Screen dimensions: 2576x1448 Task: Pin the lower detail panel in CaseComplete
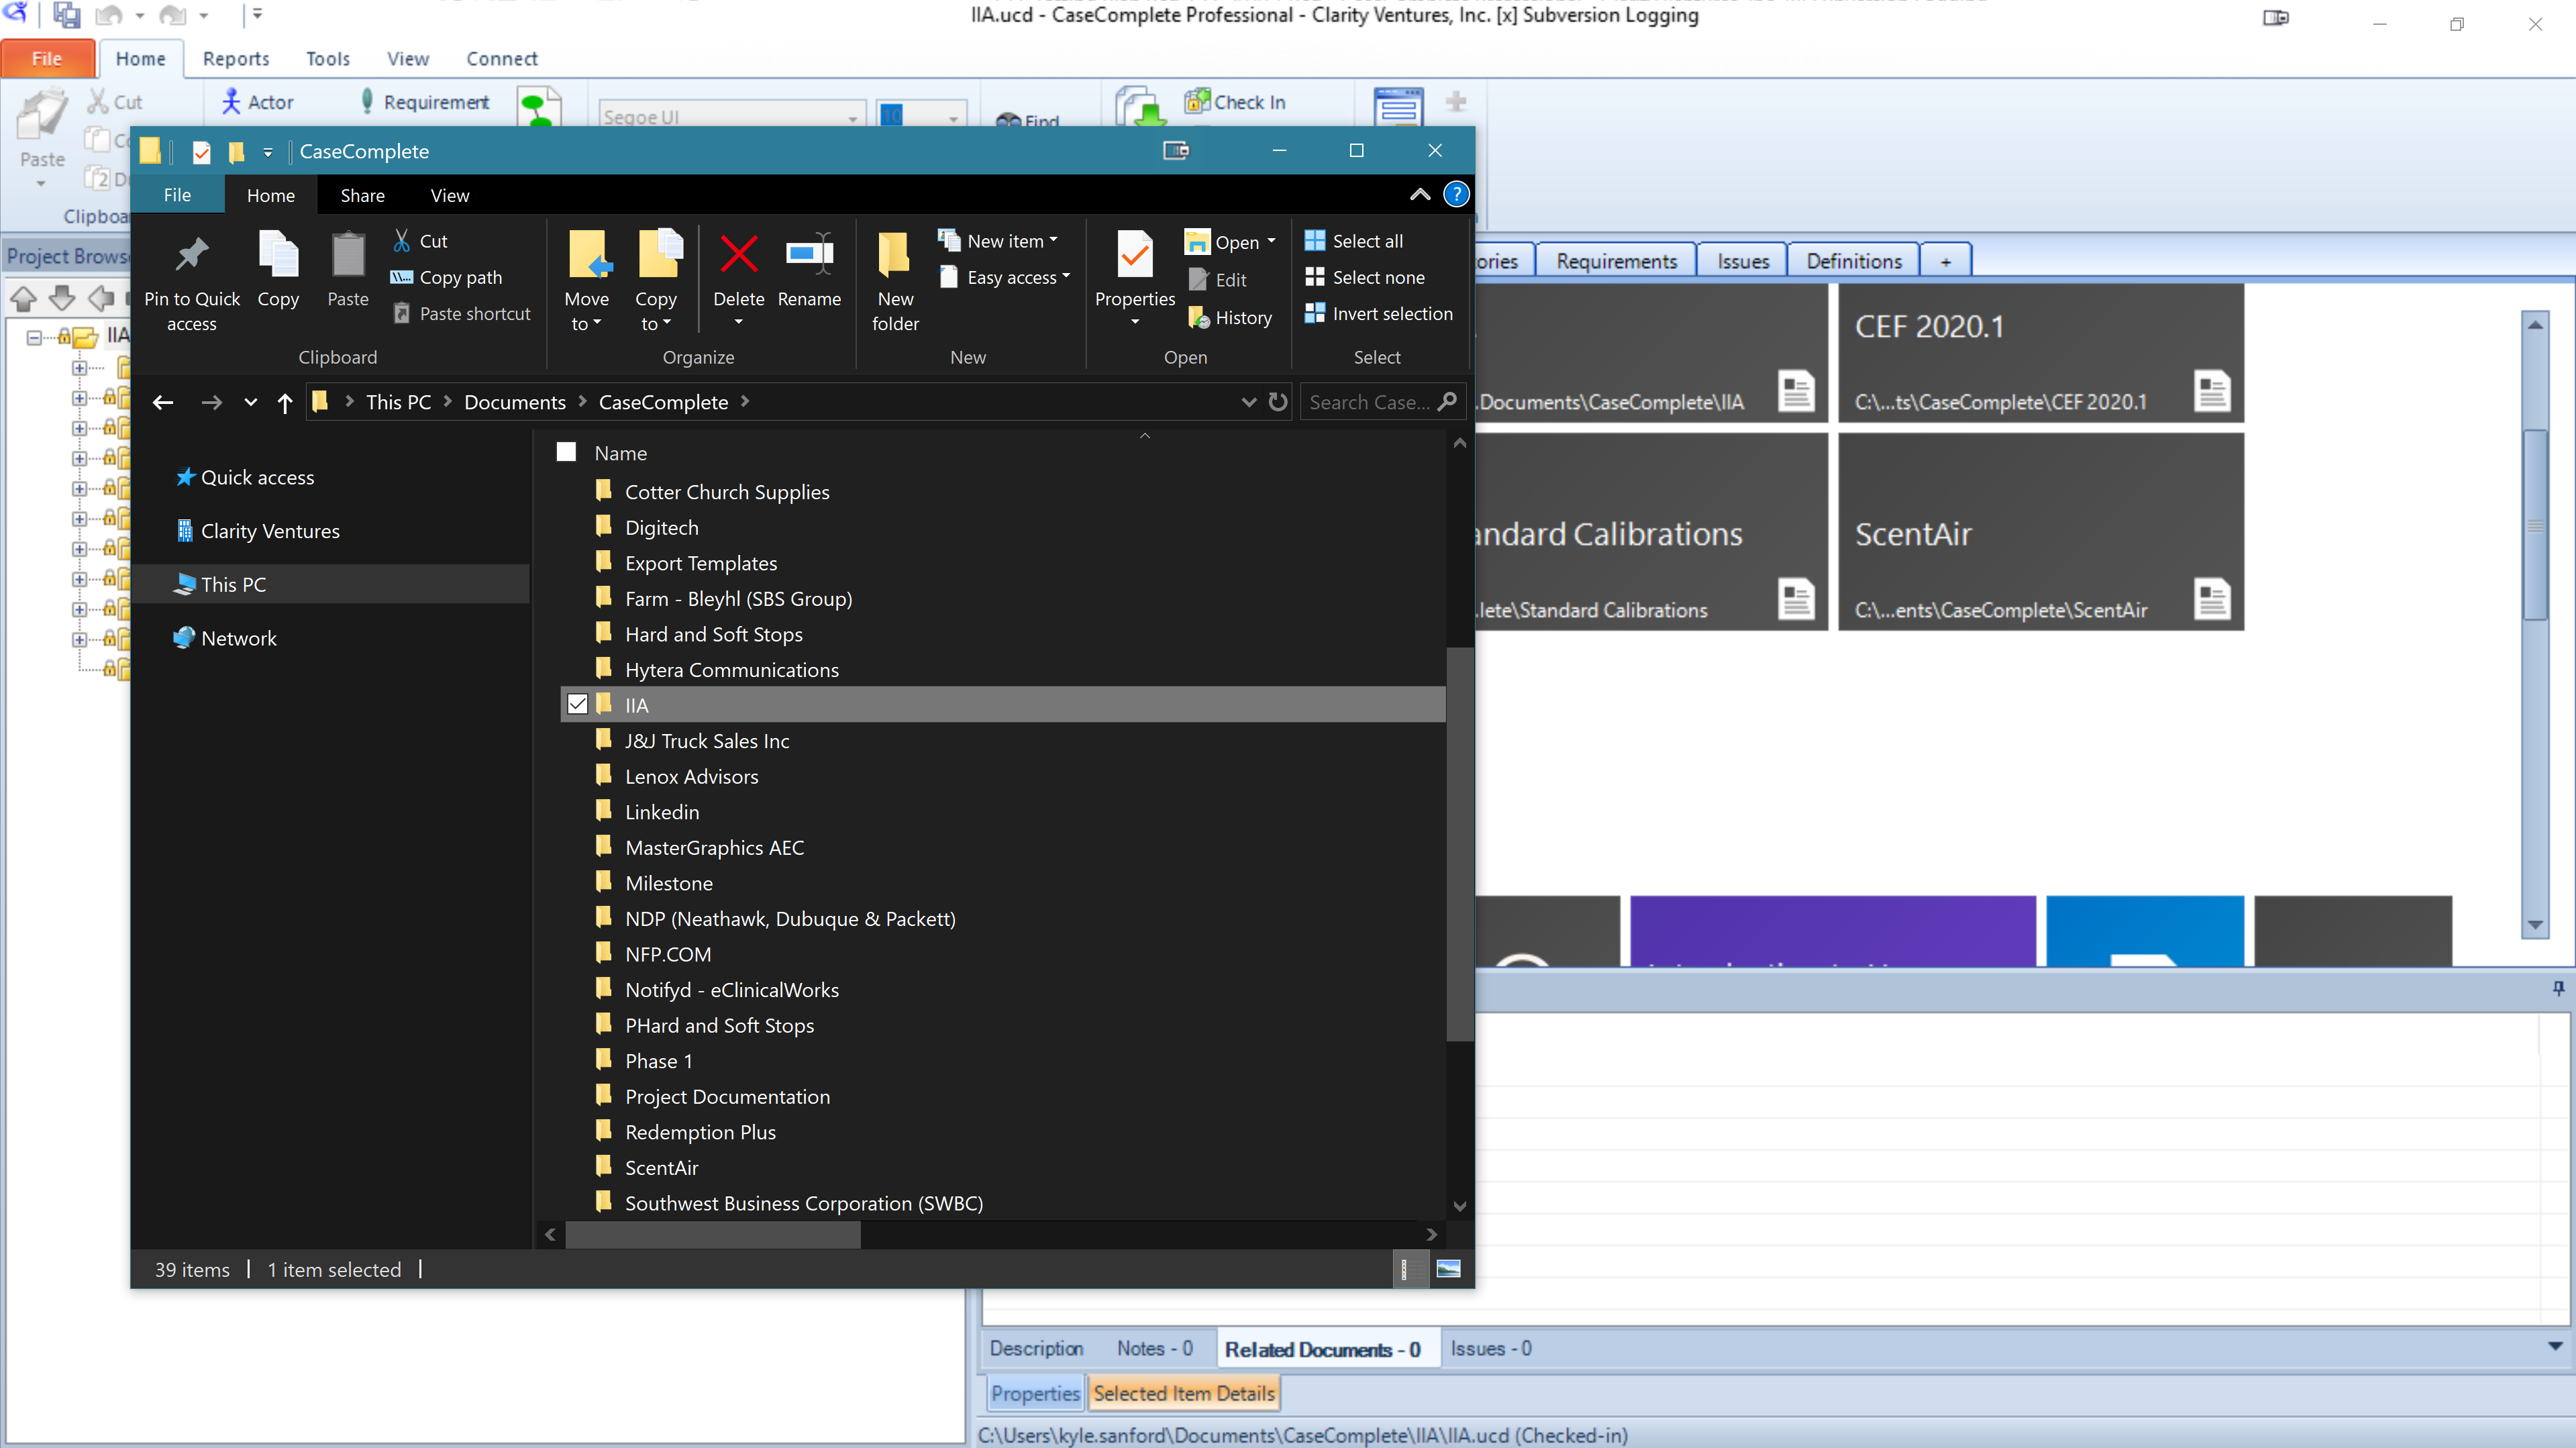2558,988
